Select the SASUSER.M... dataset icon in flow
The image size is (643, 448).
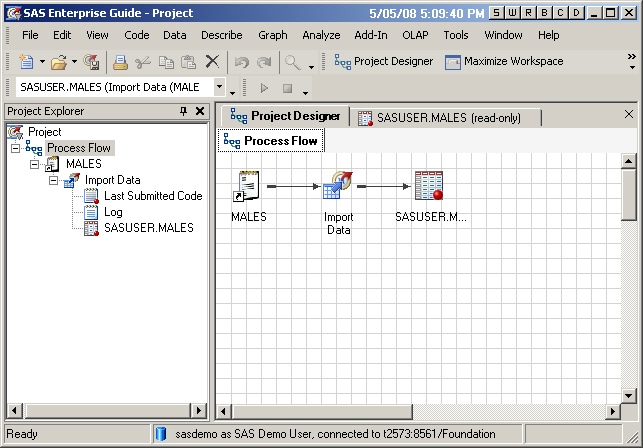[428, 187]
